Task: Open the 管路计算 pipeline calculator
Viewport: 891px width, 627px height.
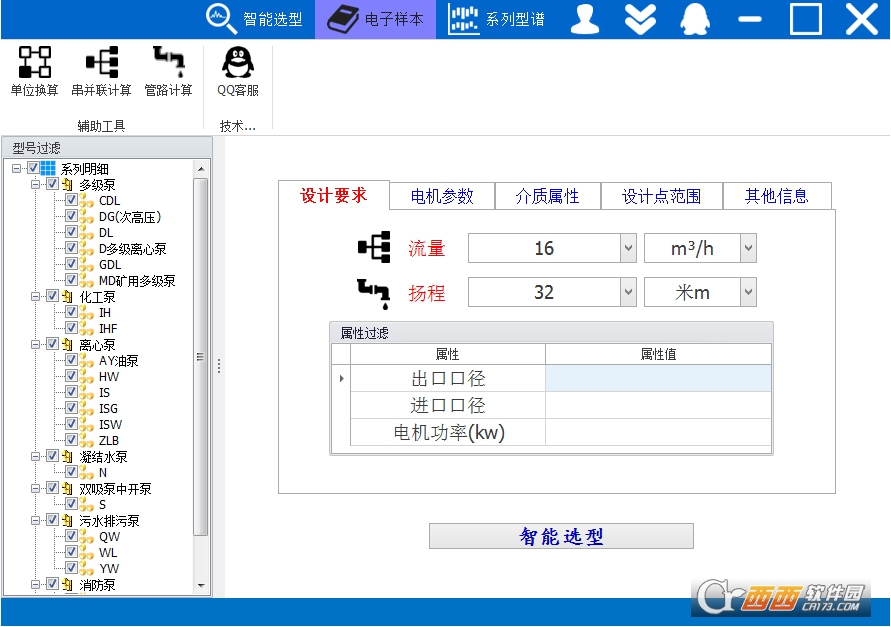Action: click(168, 71)
